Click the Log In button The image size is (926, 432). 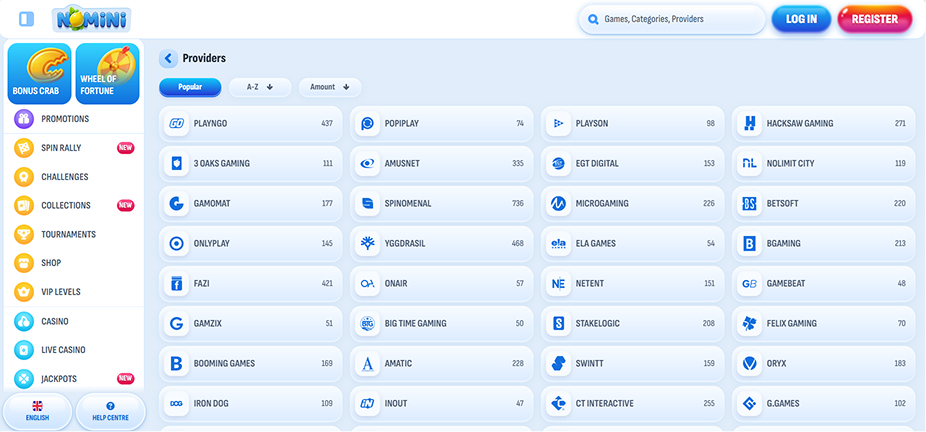click(801, 19)
